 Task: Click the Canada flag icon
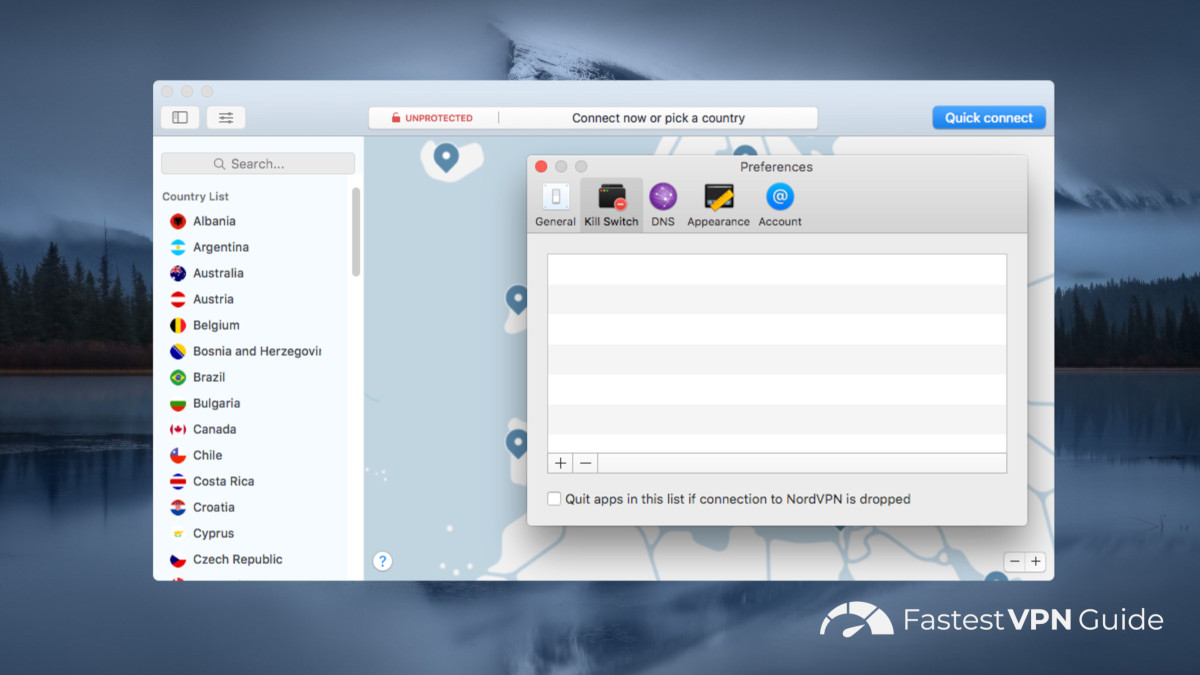point(178,429)
